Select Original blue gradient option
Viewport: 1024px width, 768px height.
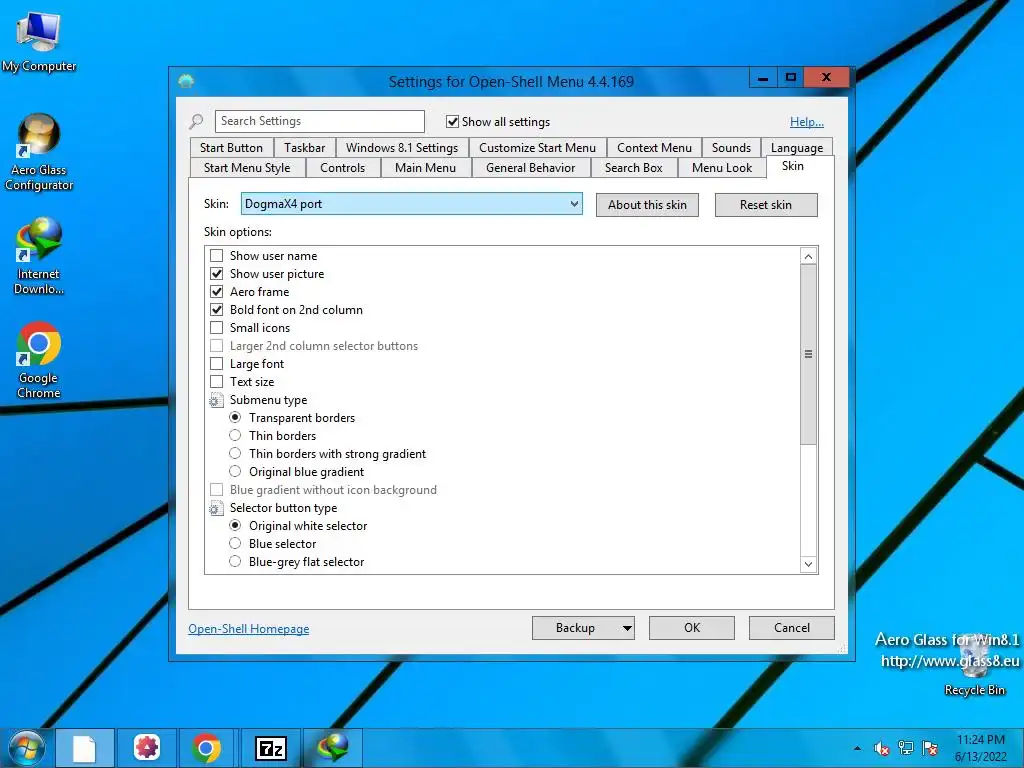235,472
